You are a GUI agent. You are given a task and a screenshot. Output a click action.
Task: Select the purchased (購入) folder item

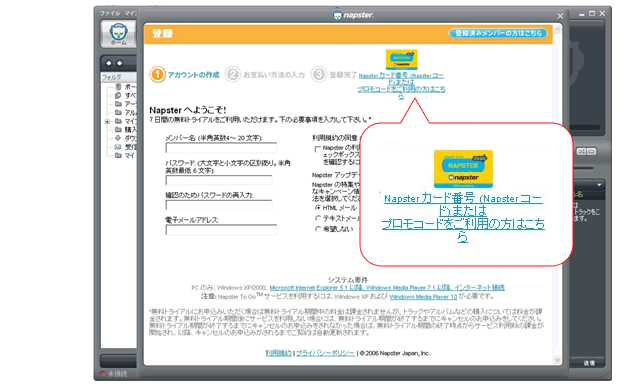coord(125,130)
